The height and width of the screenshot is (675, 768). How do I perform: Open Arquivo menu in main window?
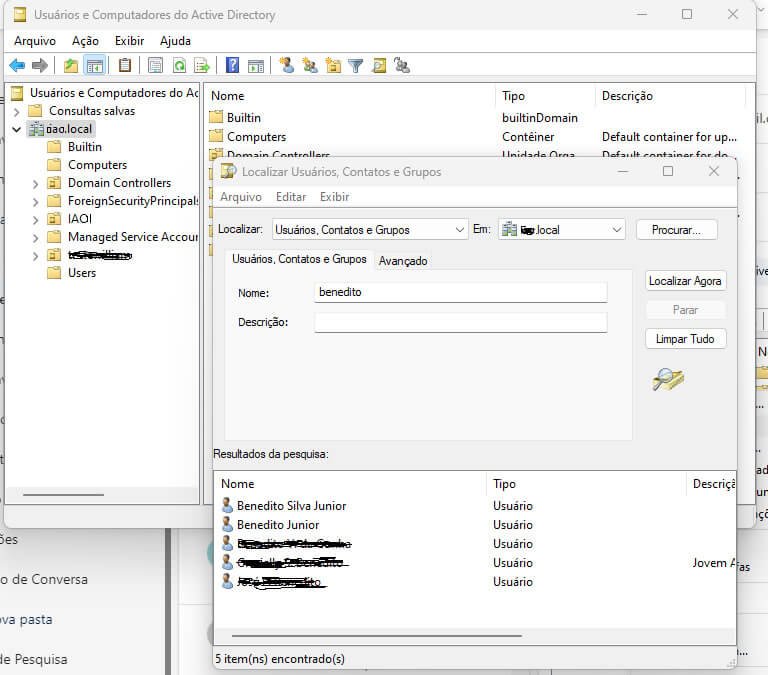point(35,41)
